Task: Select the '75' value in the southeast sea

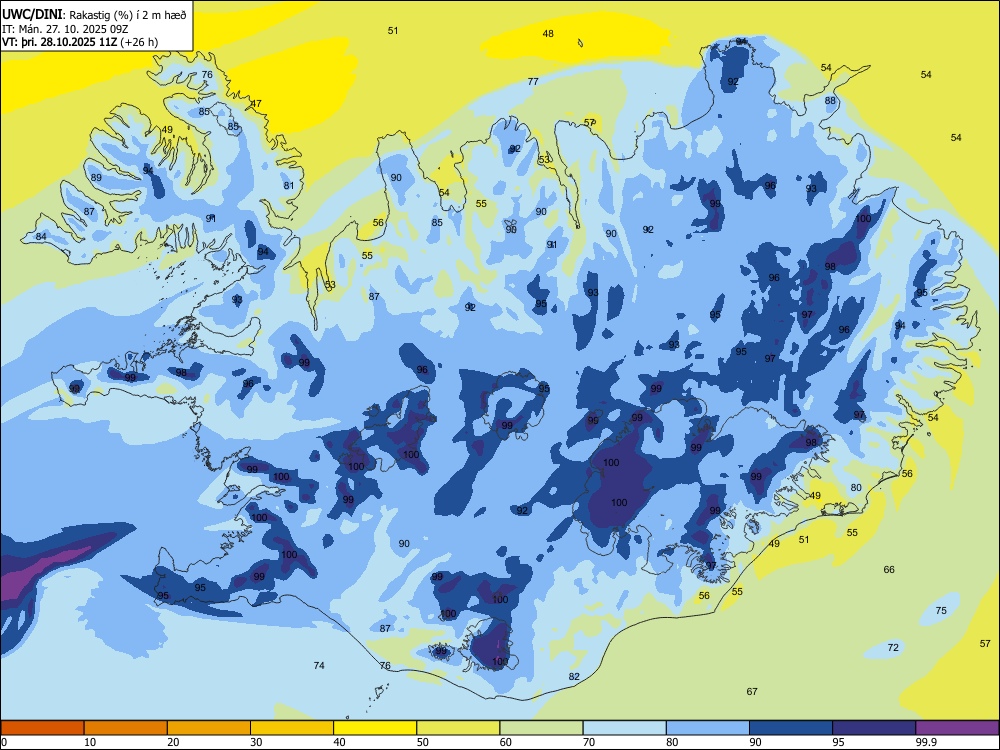Action: (x=941, y=611)
